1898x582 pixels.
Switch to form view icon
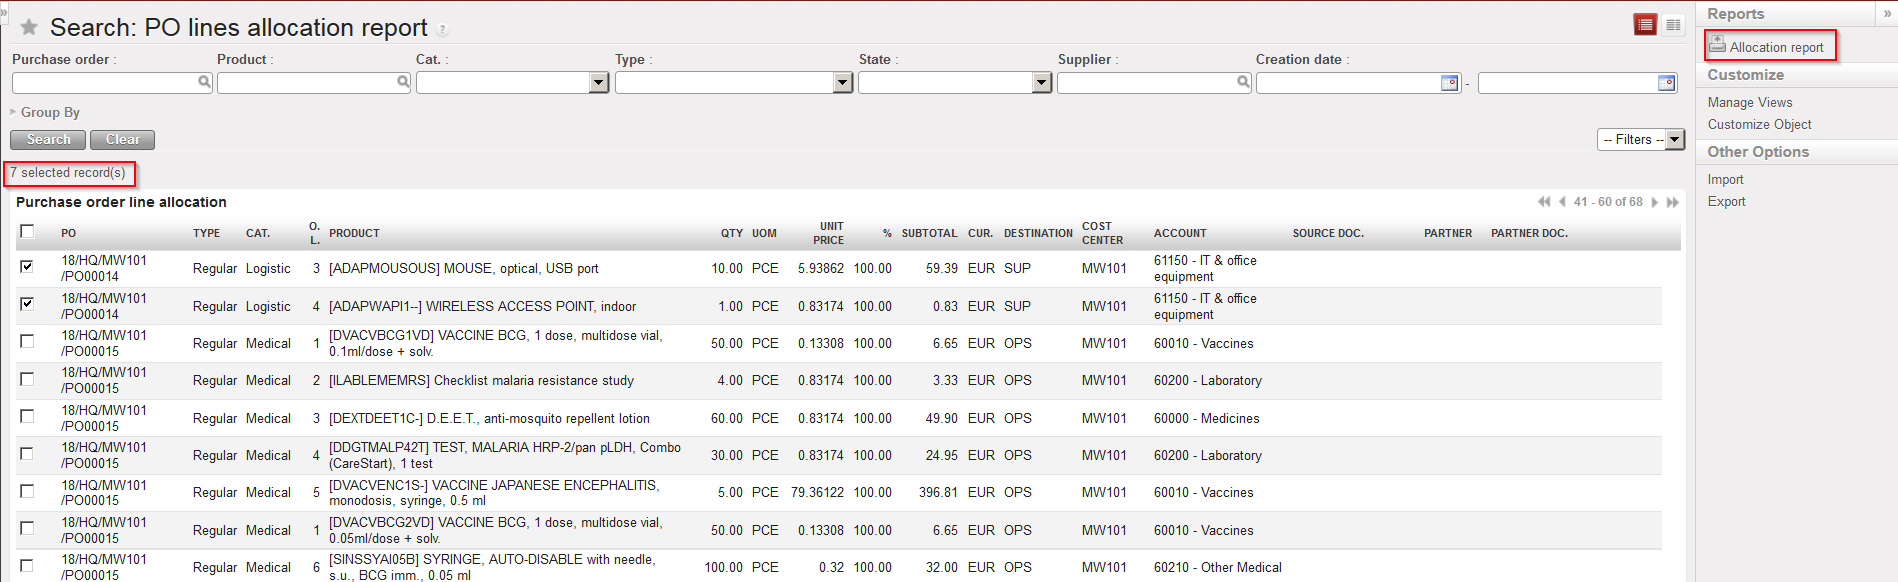coord(1673,25)
